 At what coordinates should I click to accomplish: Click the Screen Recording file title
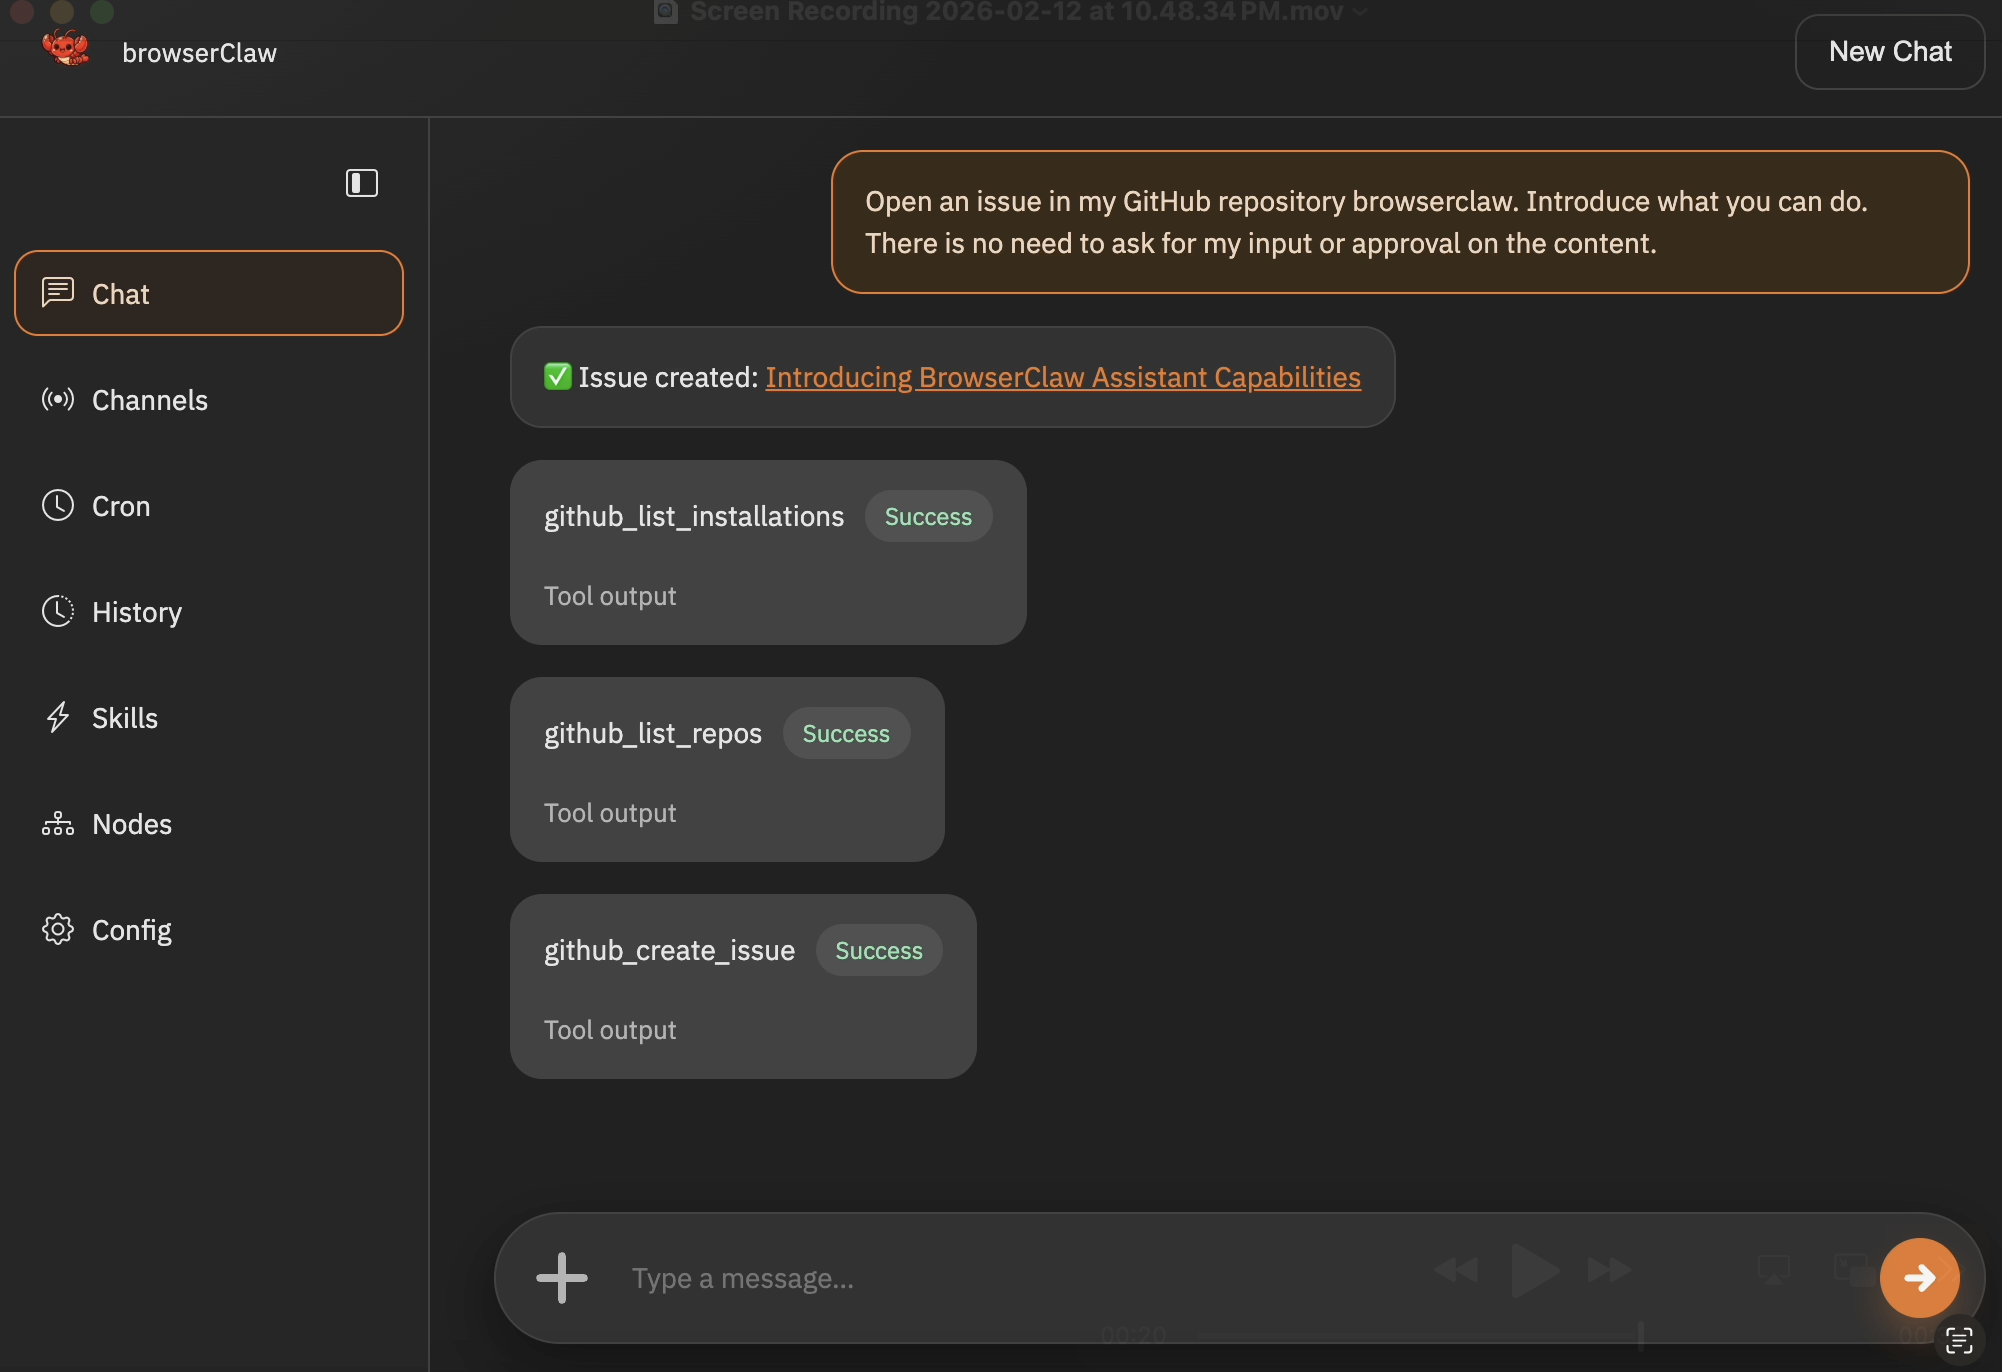click(x=1016, y=12)
